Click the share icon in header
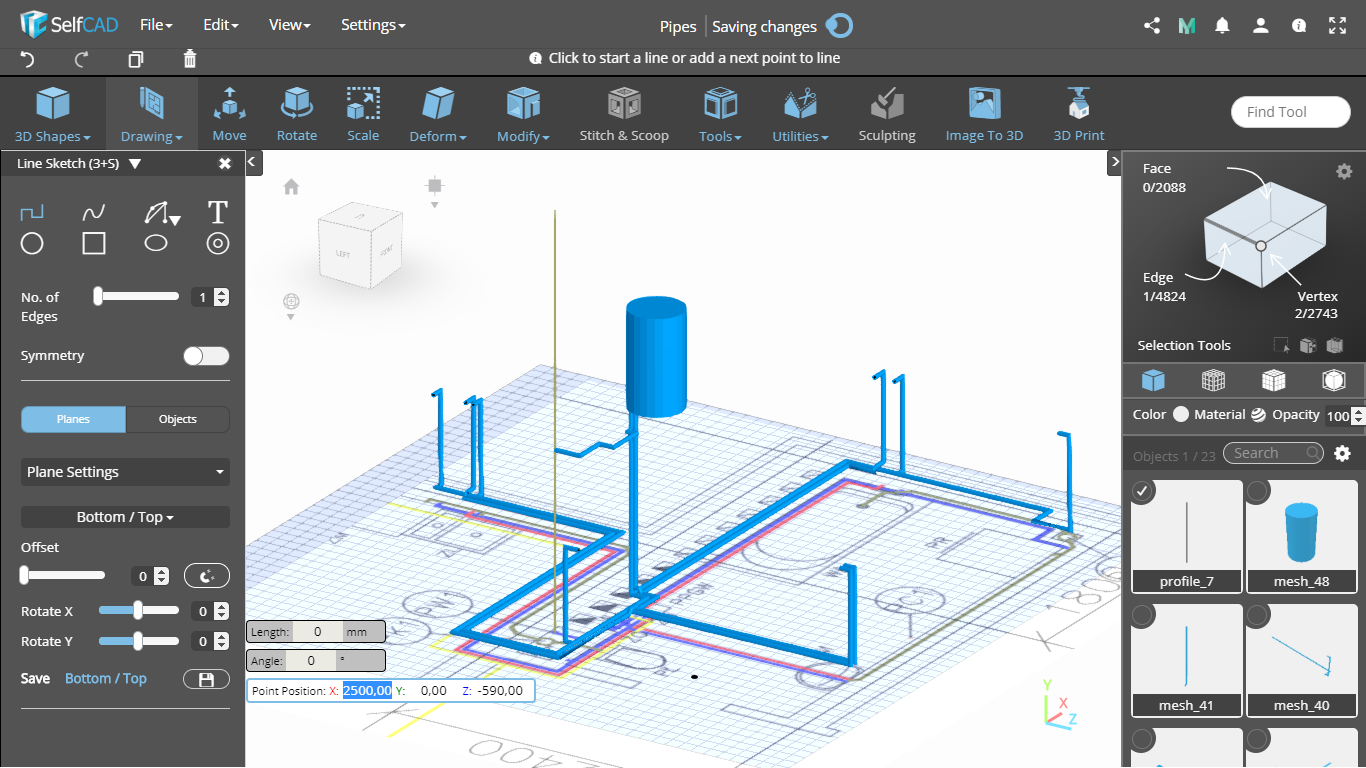The width and height of the screenshot is (1366, 768). click(1152, 26)
